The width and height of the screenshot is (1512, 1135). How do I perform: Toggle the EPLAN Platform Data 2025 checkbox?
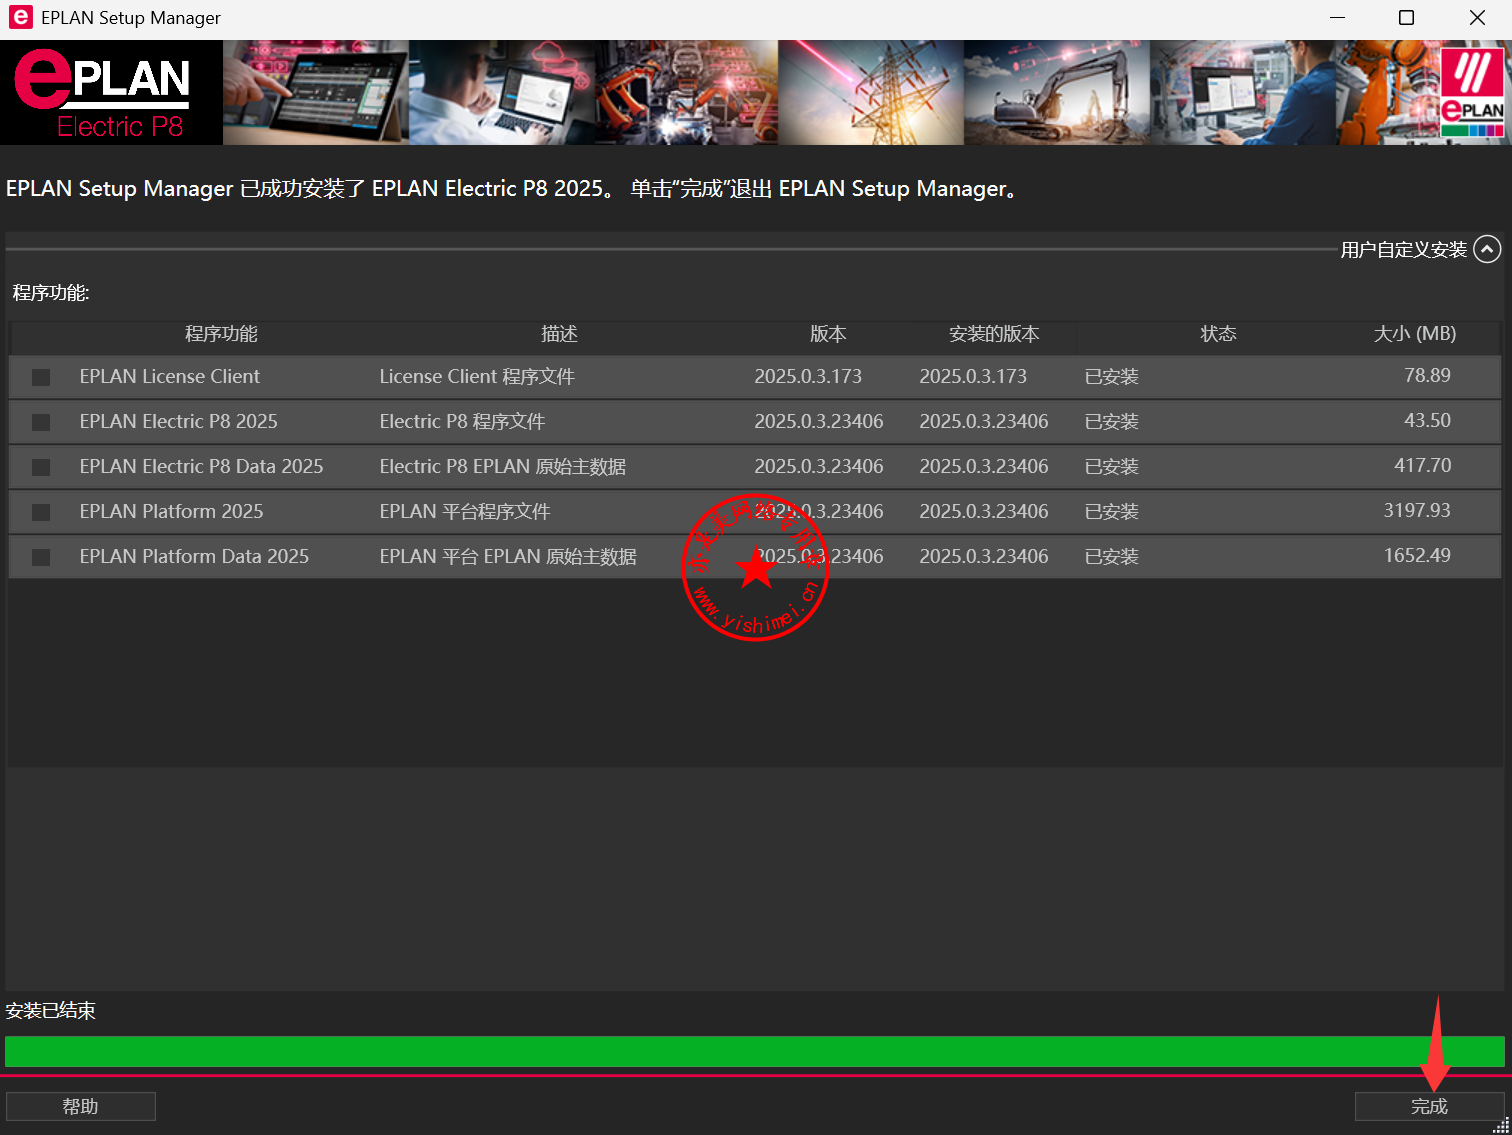tap(41, 557)
